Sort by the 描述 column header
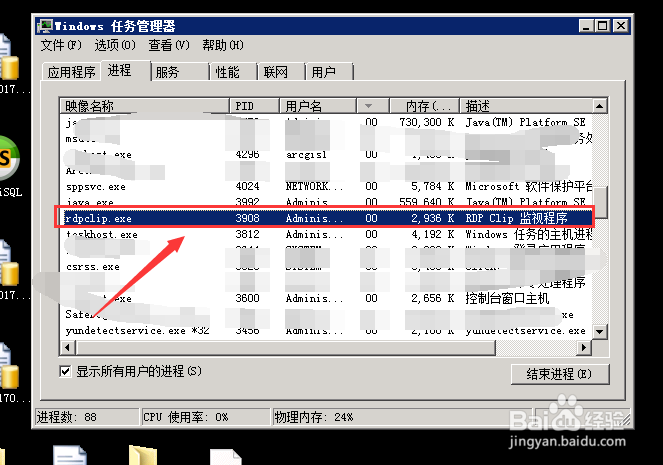Viewport: 663px width, 465px height. coord(526,106)
